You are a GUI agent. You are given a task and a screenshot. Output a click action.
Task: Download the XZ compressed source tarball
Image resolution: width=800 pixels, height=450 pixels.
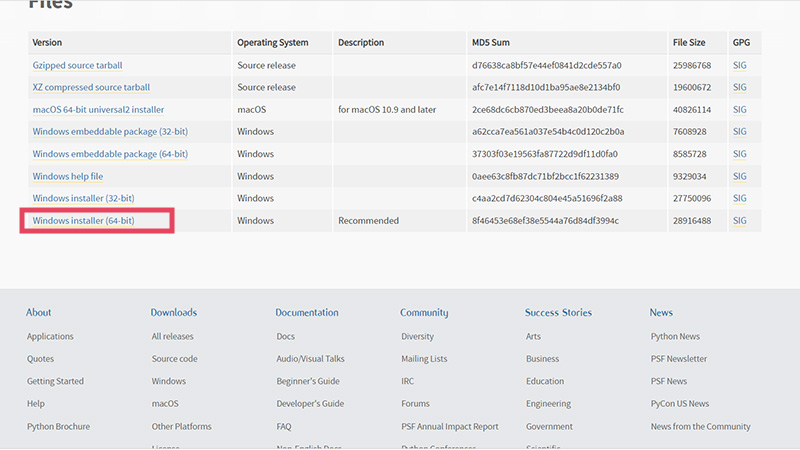91,87
